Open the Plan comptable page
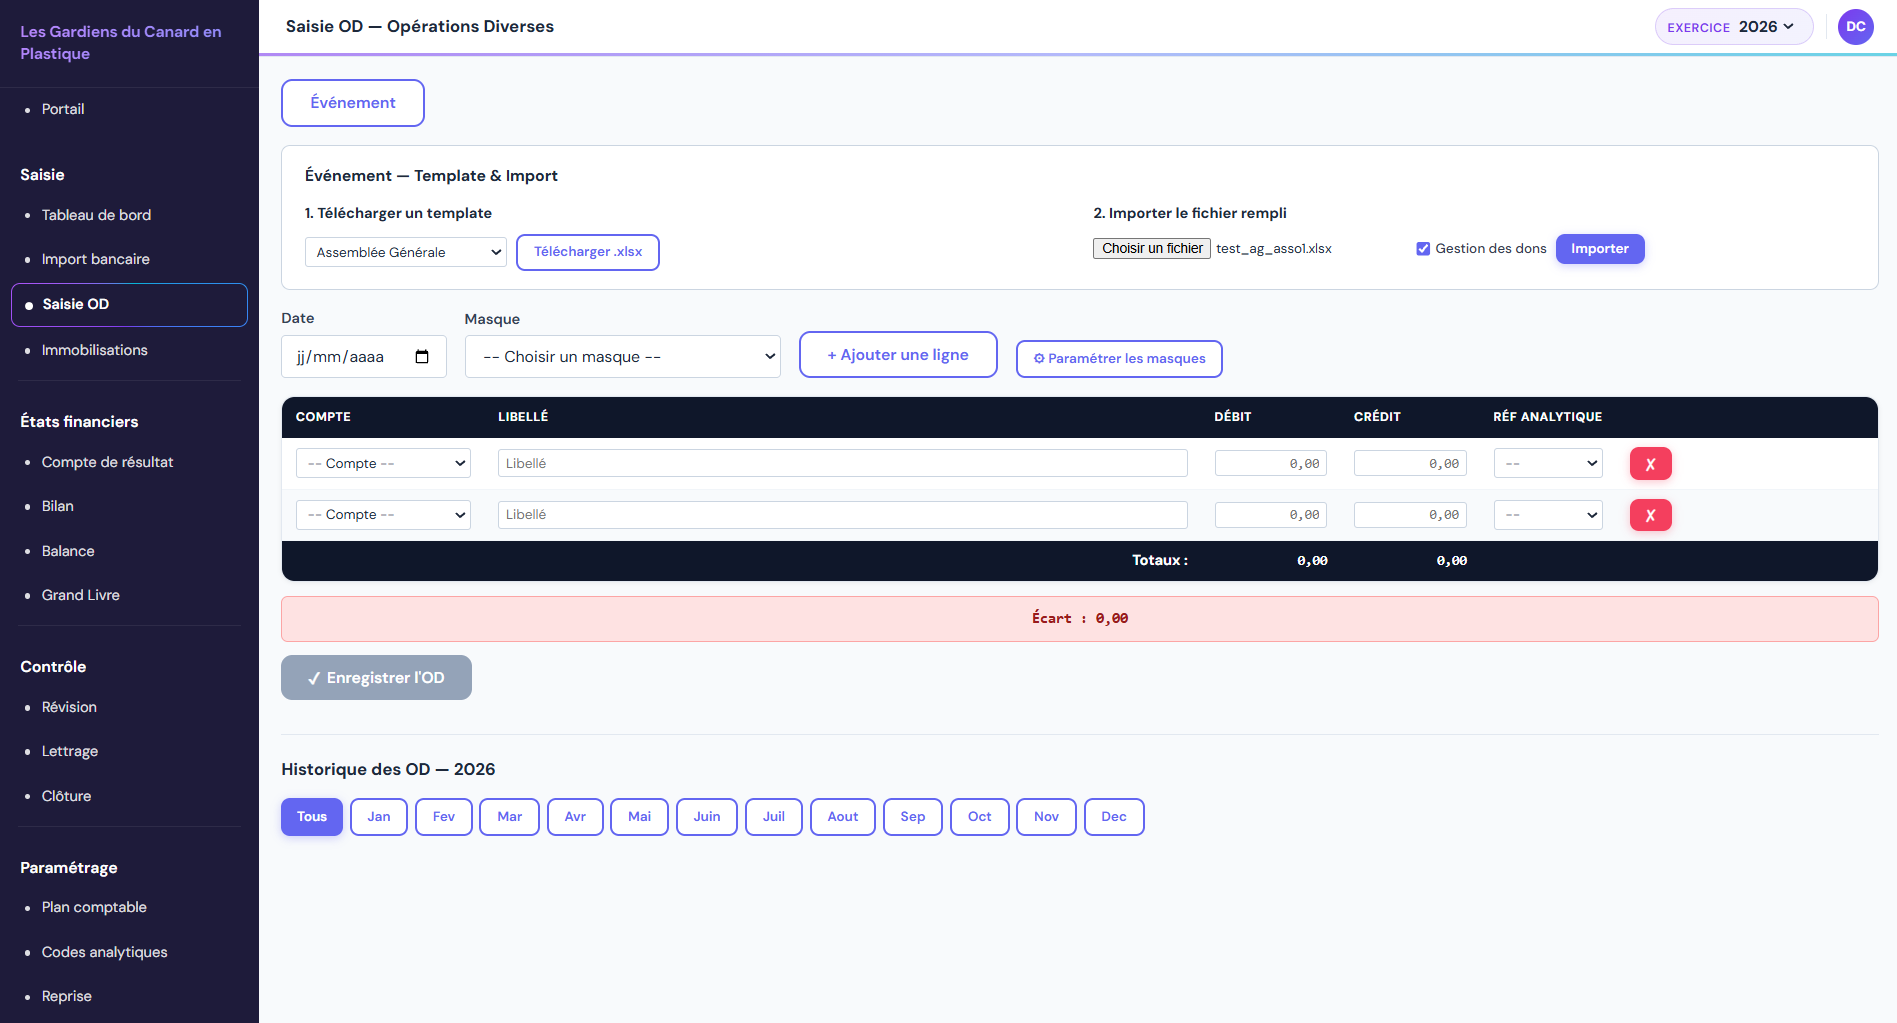 (93, 906)
